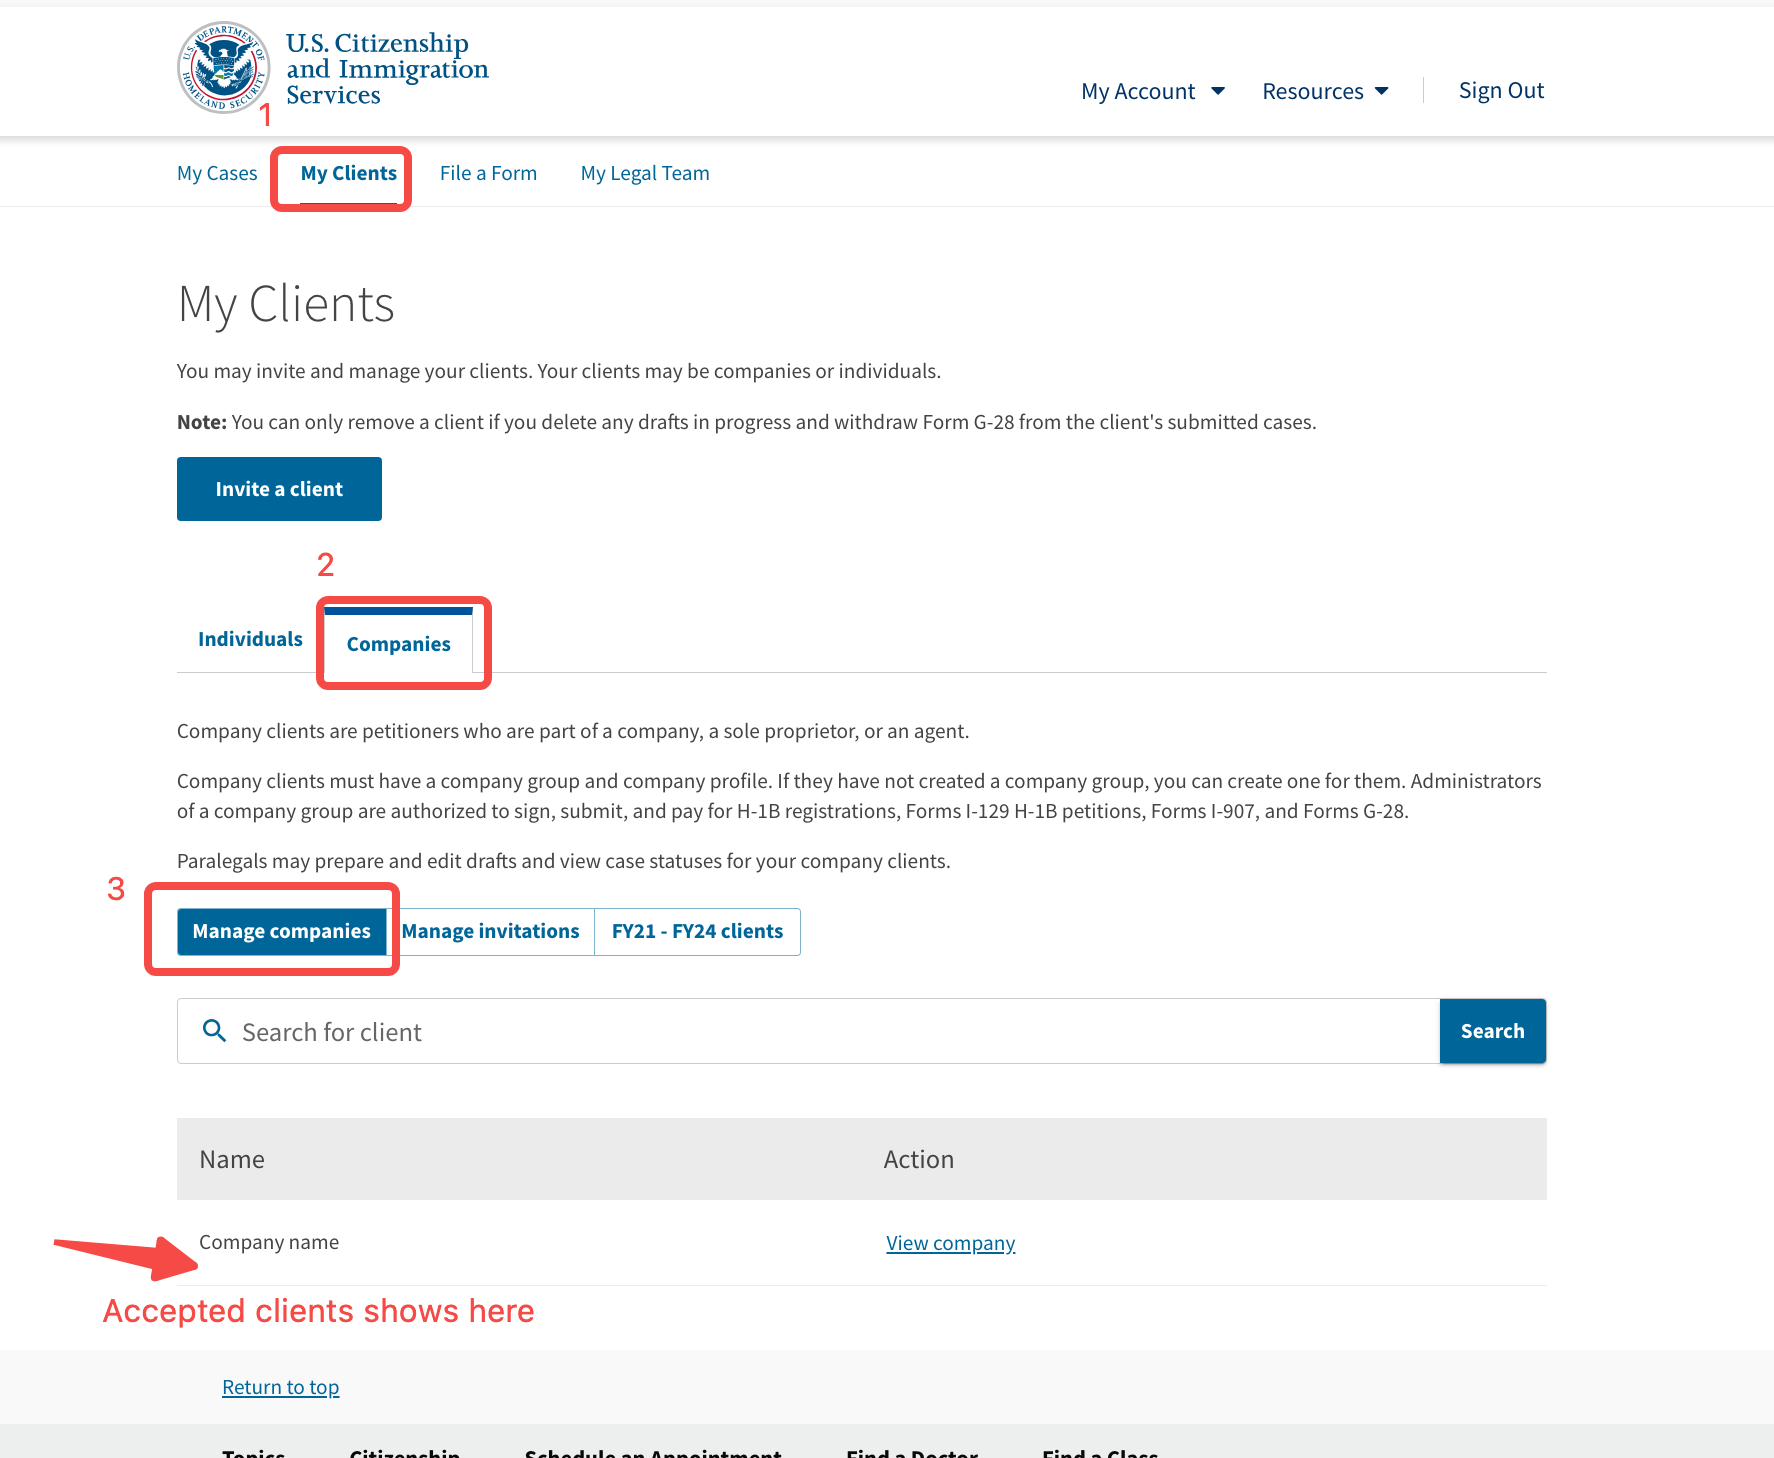Click the magnifying glass search icon

214,1030
